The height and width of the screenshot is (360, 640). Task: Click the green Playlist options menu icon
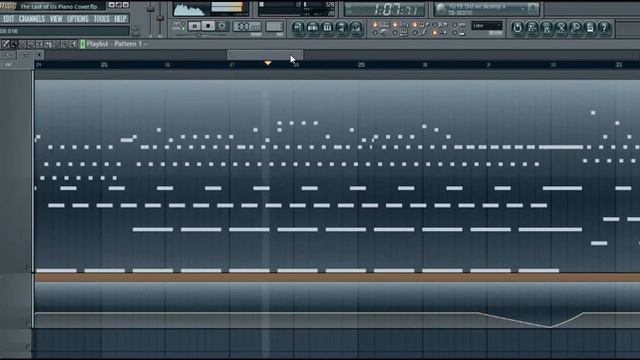pyautogui.click(x=82, y=44)
